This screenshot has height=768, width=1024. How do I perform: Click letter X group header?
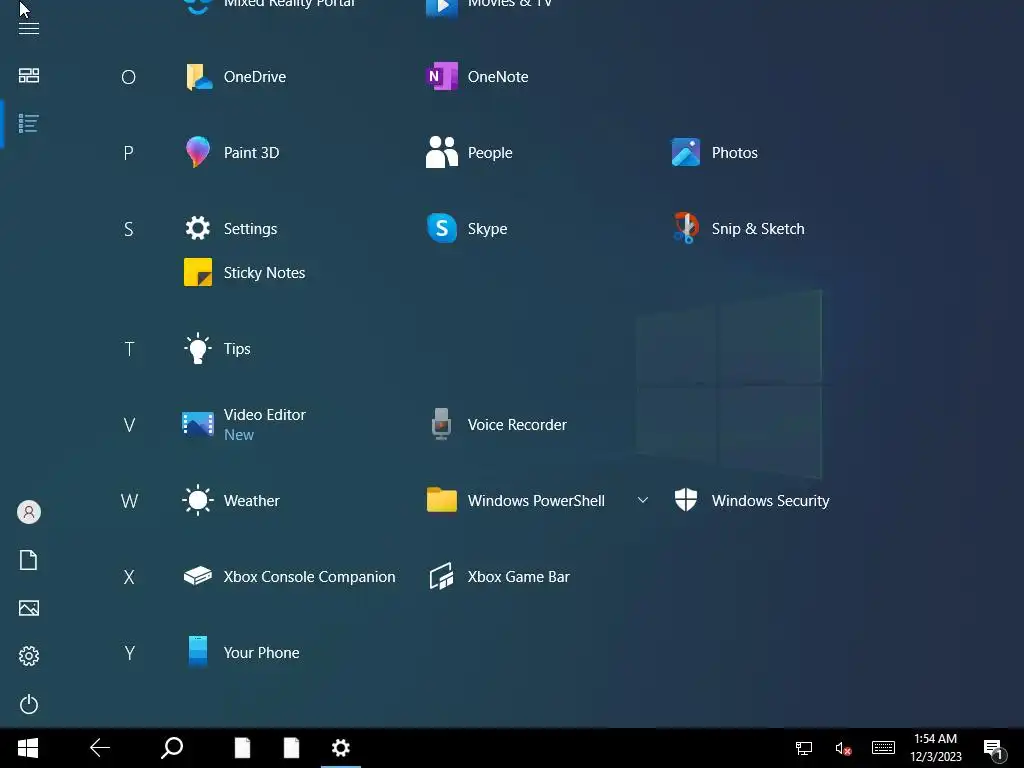[x=129, y=577]
